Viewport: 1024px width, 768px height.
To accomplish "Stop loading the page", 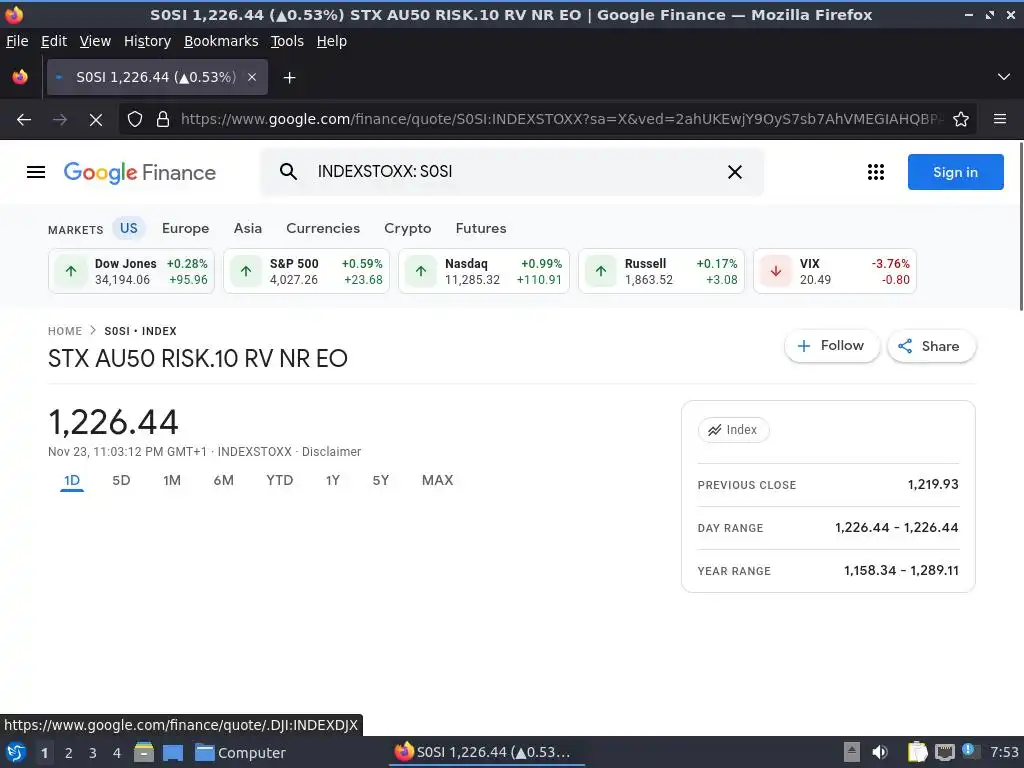I will click(96, 120).
